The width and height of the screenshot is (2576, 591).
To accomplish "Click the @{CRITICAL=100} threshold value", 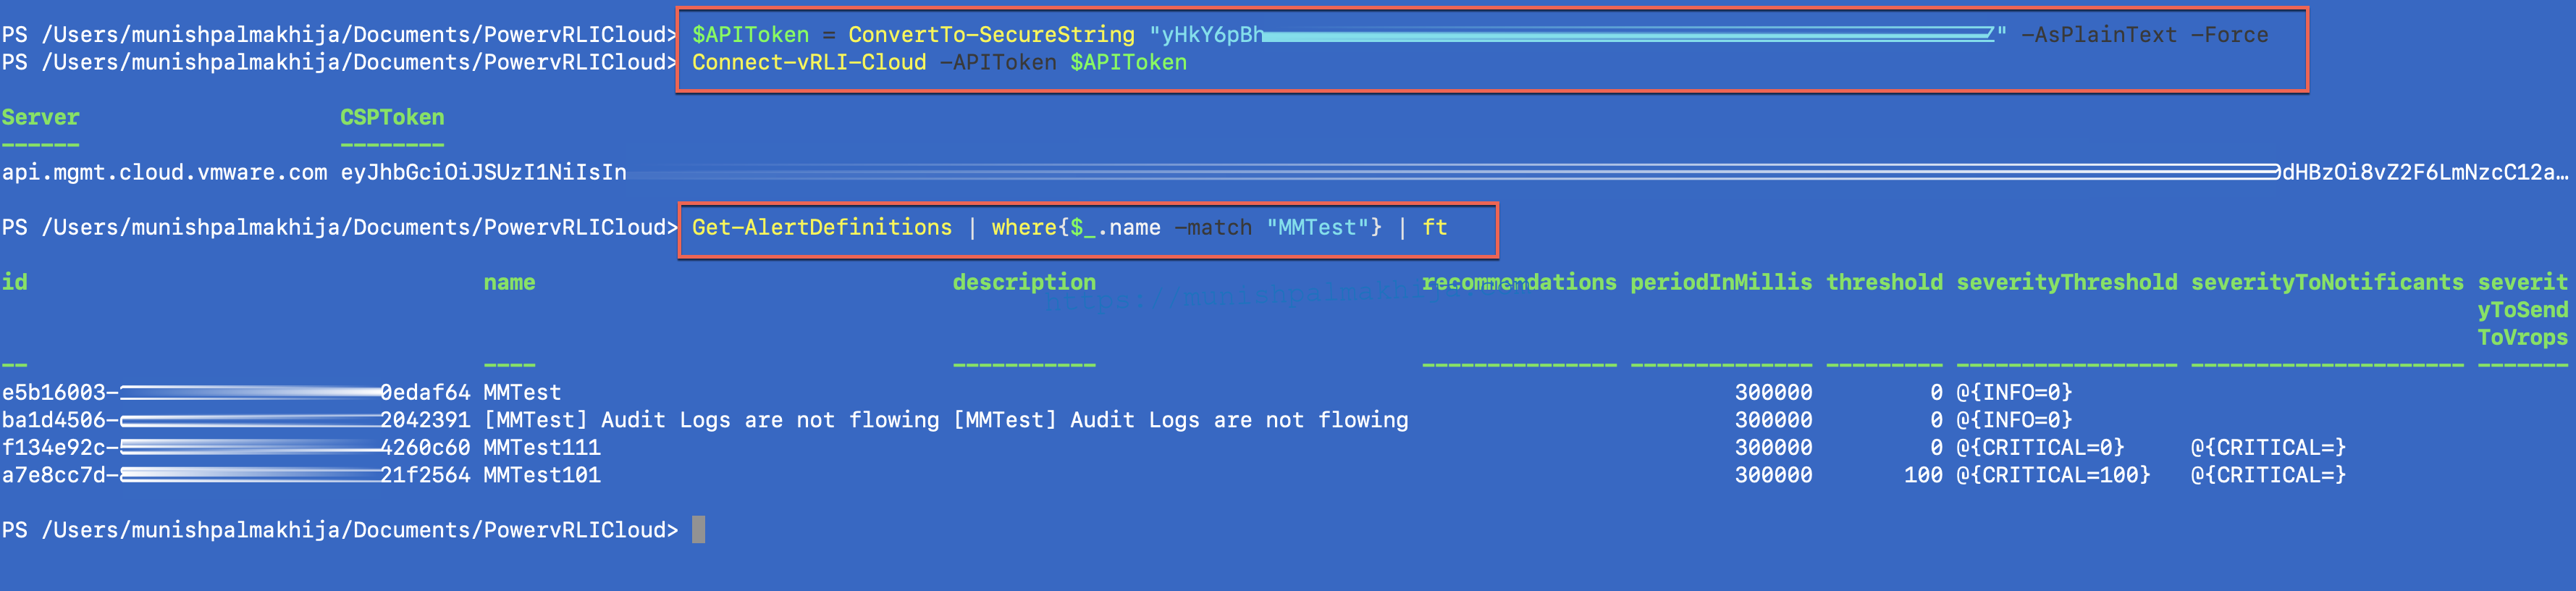I will (2053, 475).
